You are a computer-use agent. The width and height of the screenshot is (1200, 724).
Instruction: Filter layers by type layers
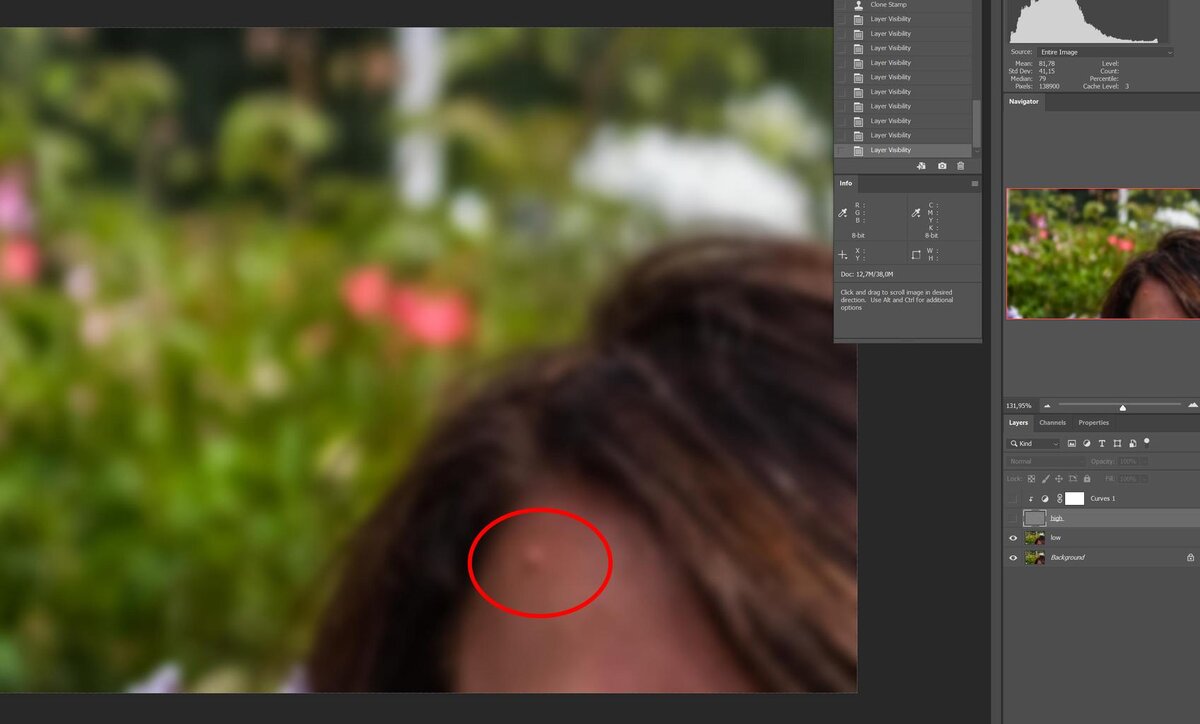tap(1102, 443)
